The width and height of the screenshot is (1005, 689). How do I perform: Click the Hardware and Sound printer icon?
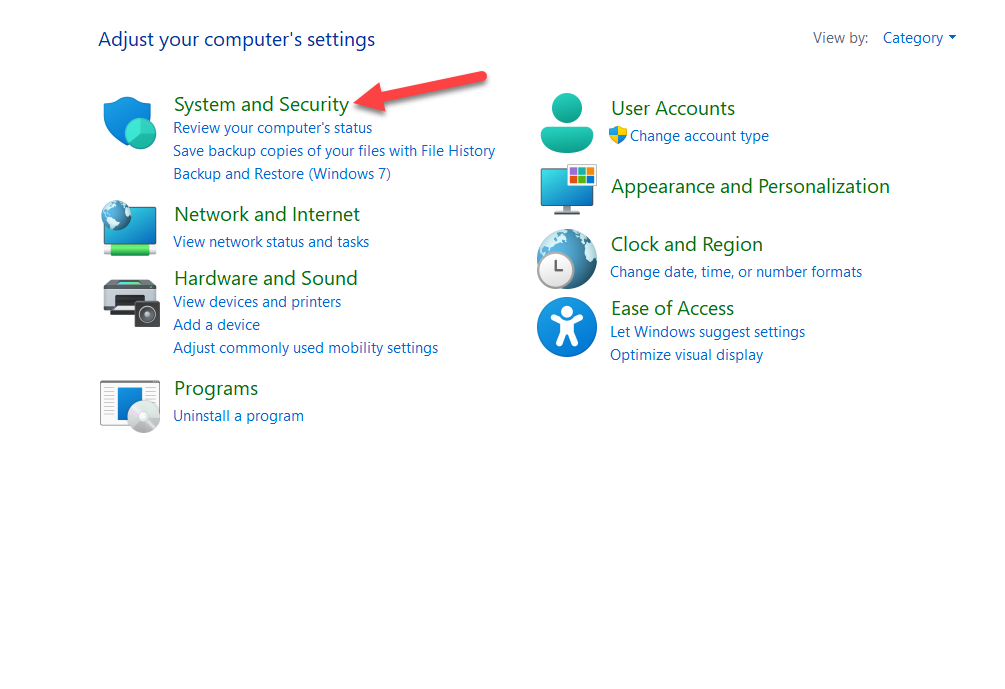coord(130,301)
